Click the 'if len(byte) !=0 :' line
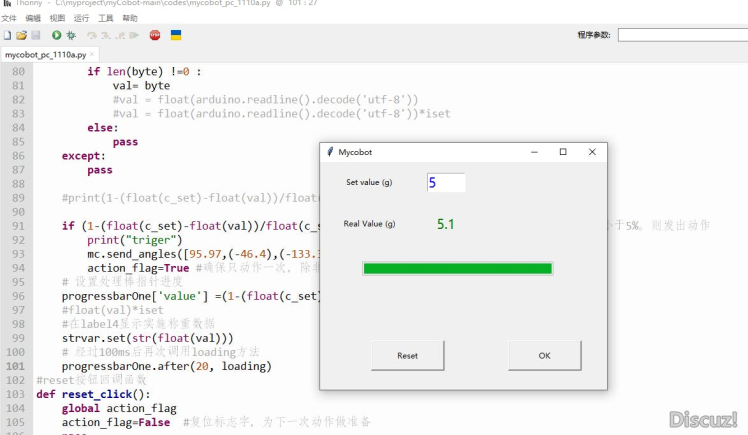 point(144,72)
